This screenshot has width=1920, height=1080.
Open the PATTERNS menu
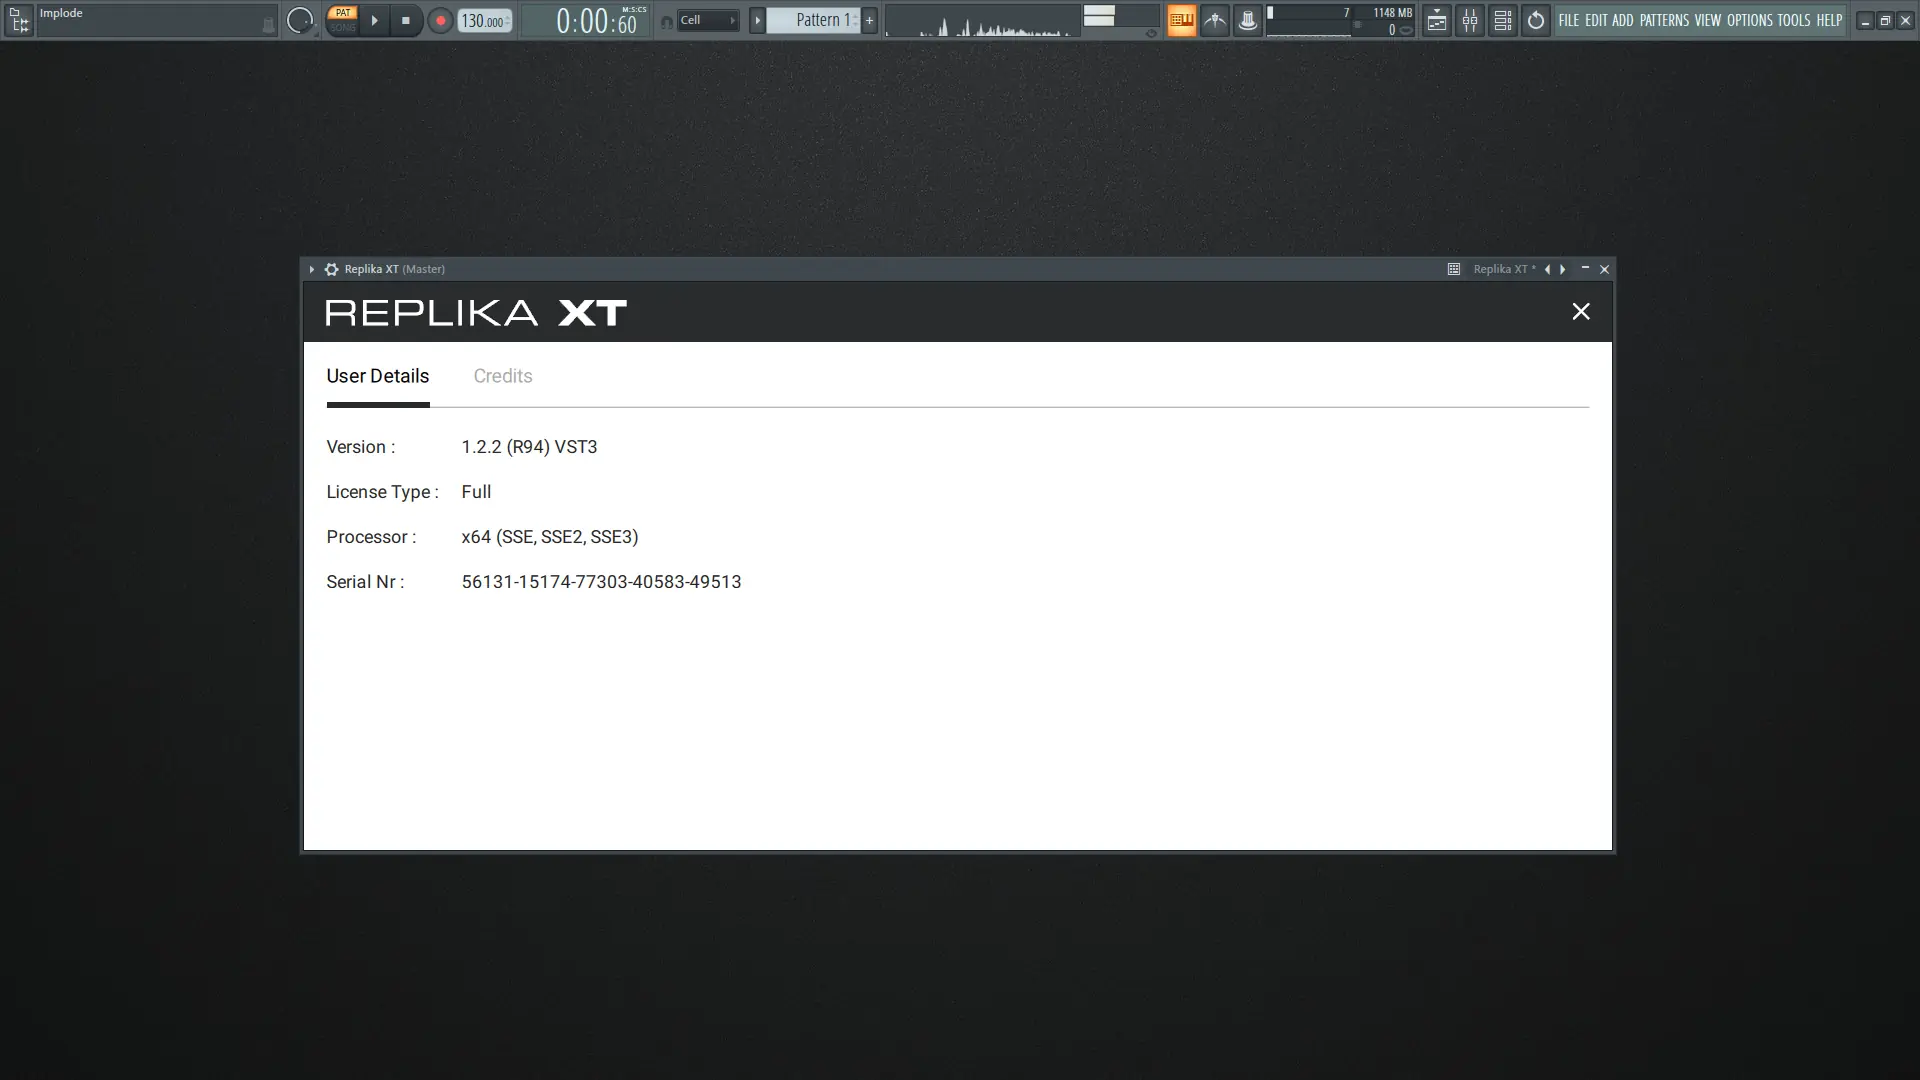pos(1663,20)
